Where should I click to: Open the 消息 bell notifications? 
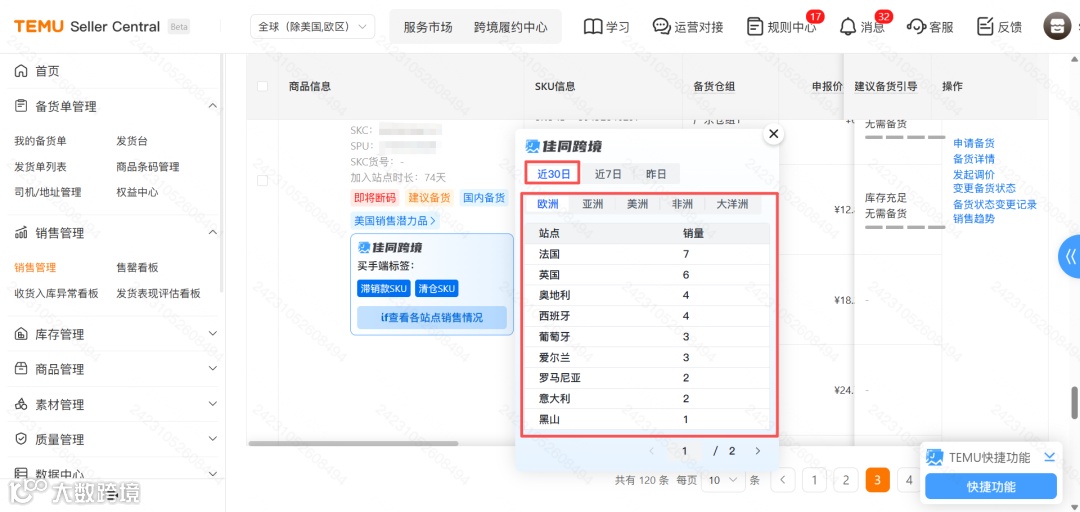click(x=848, y=27)
